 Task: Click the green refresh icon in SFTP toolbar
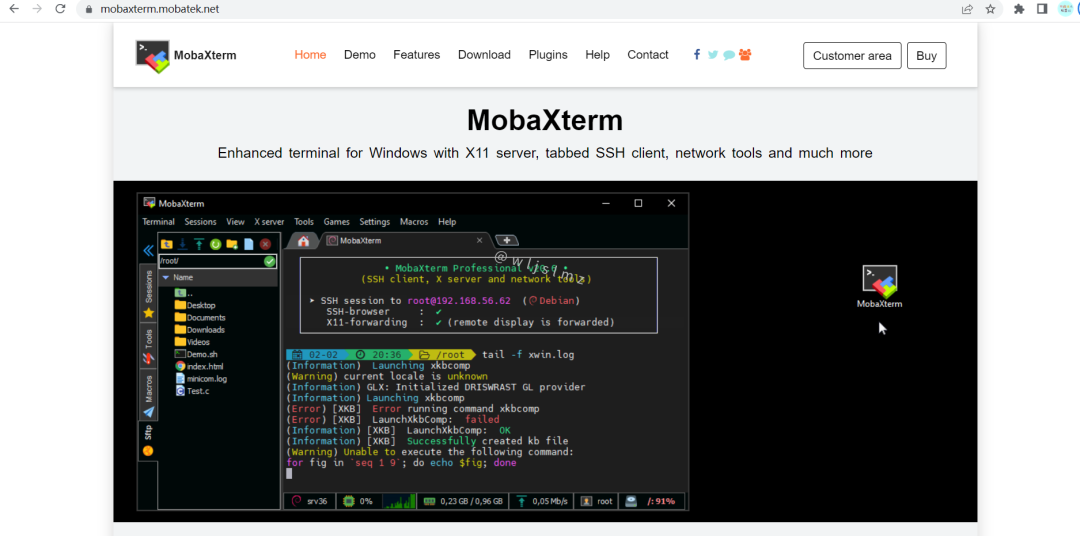216,244
